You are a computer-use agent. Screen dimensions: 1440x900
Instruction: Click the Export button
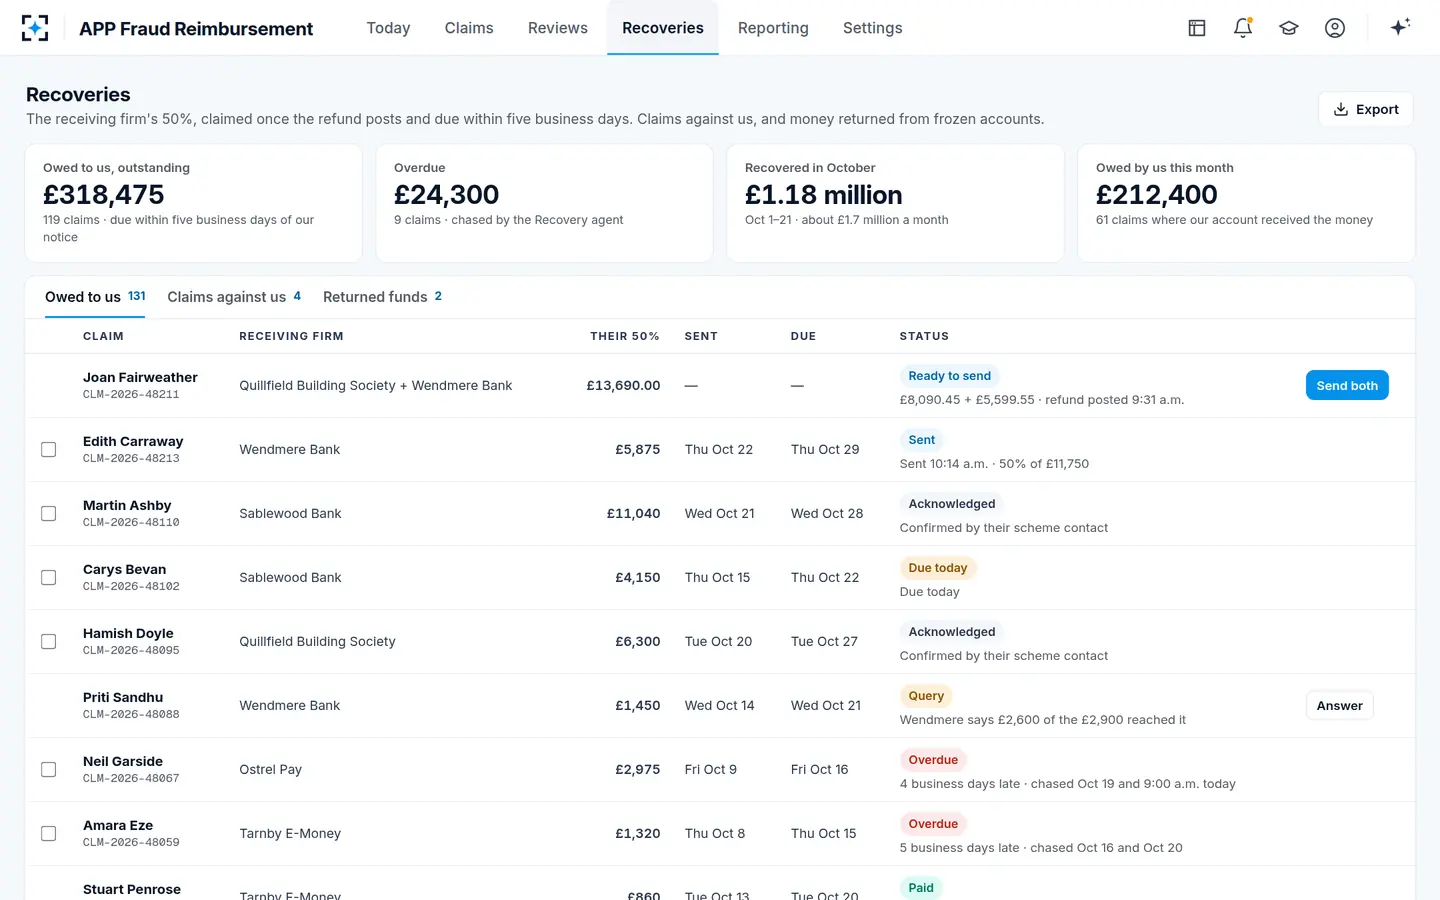[x=1366, y=110]
